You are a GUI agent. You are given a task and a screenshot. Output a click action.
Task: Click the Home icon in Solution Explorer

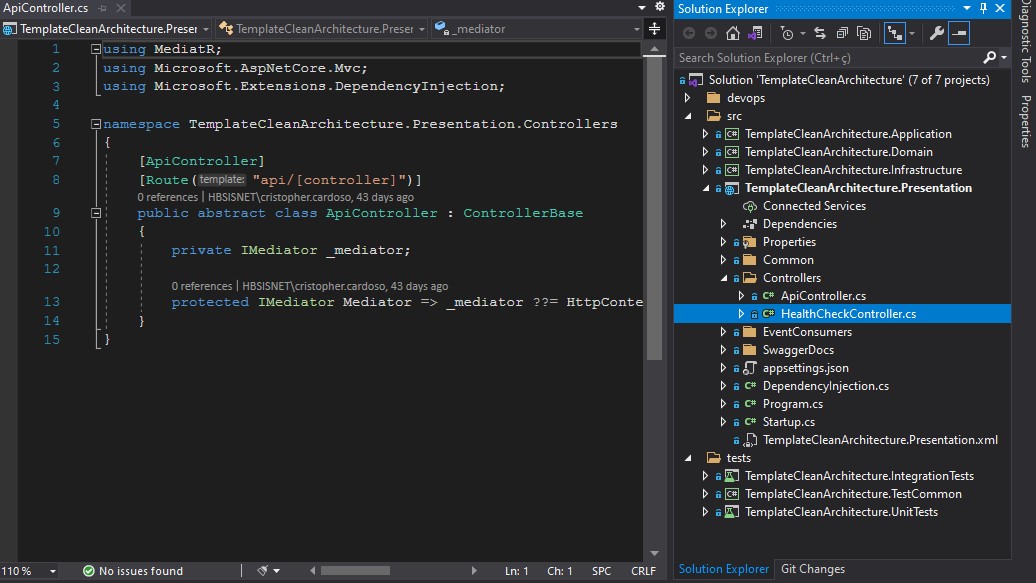tap(733, 32)
